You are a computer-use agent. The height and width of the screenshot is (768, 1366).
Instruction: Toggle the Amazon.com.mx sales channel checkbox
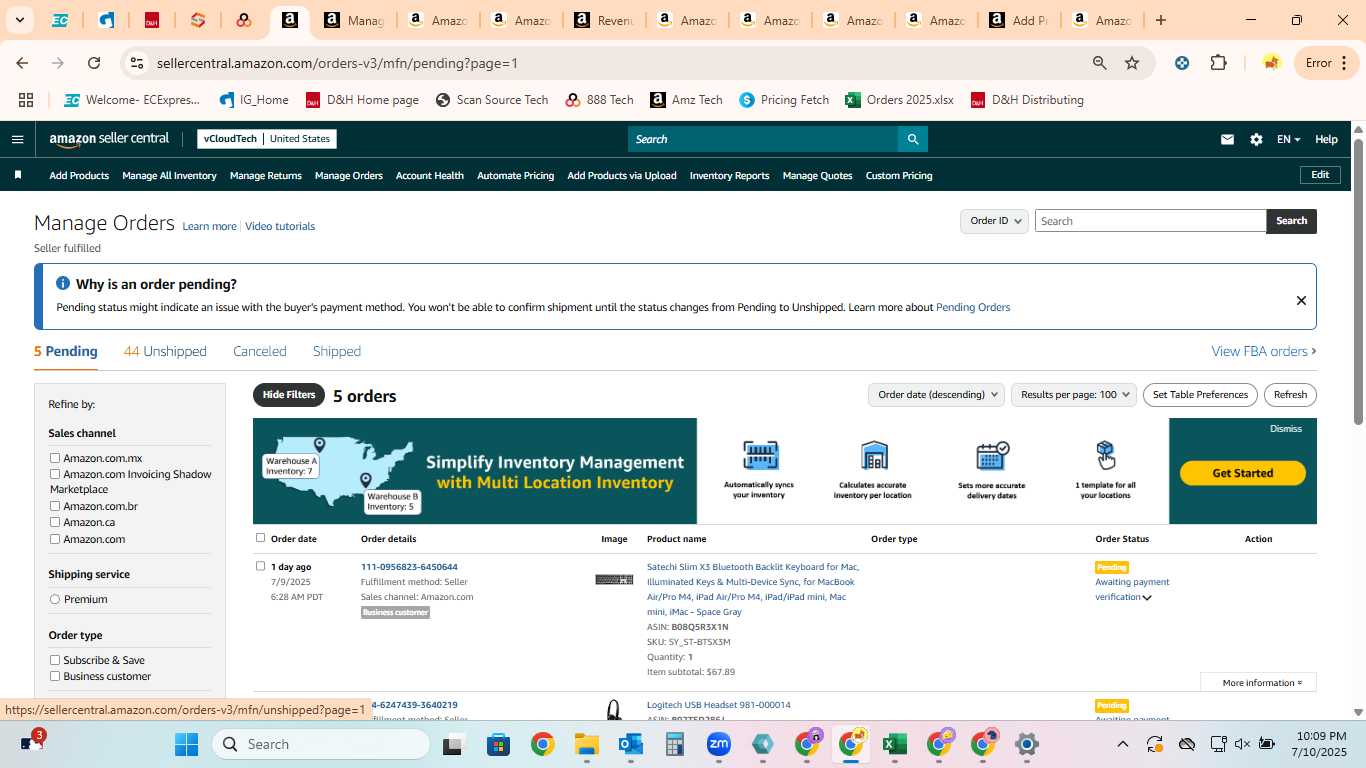click(55, 458)
